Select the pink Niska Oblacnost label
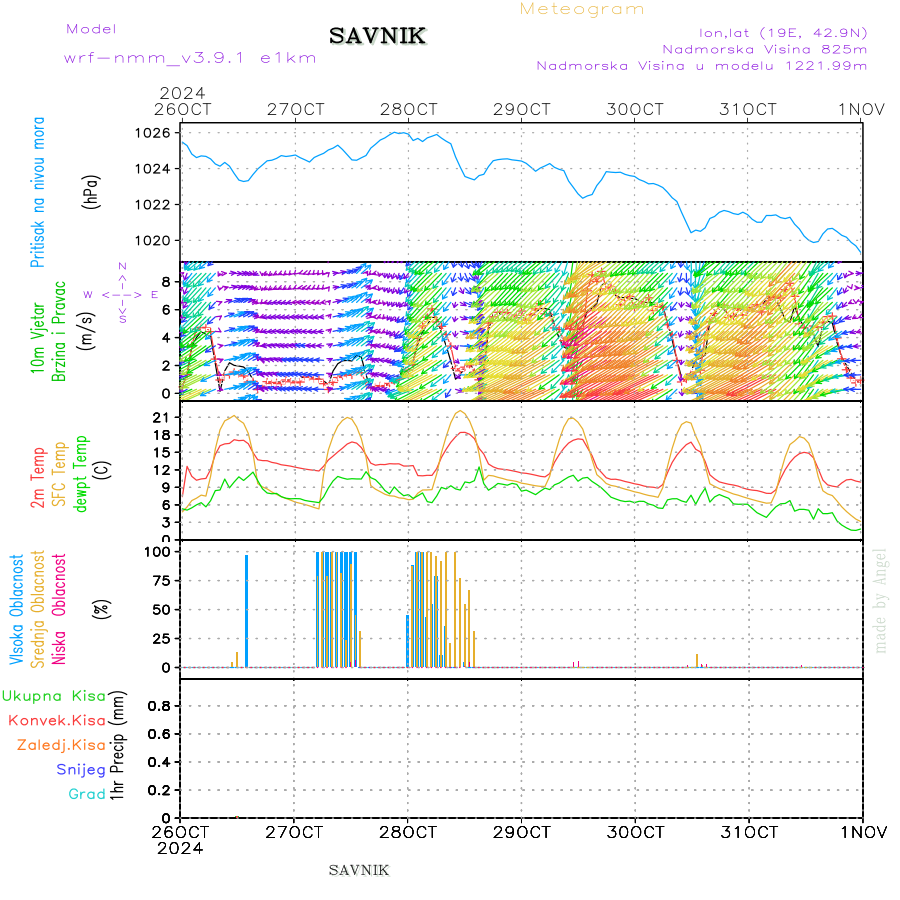900x900 pixels. [59, 610]
